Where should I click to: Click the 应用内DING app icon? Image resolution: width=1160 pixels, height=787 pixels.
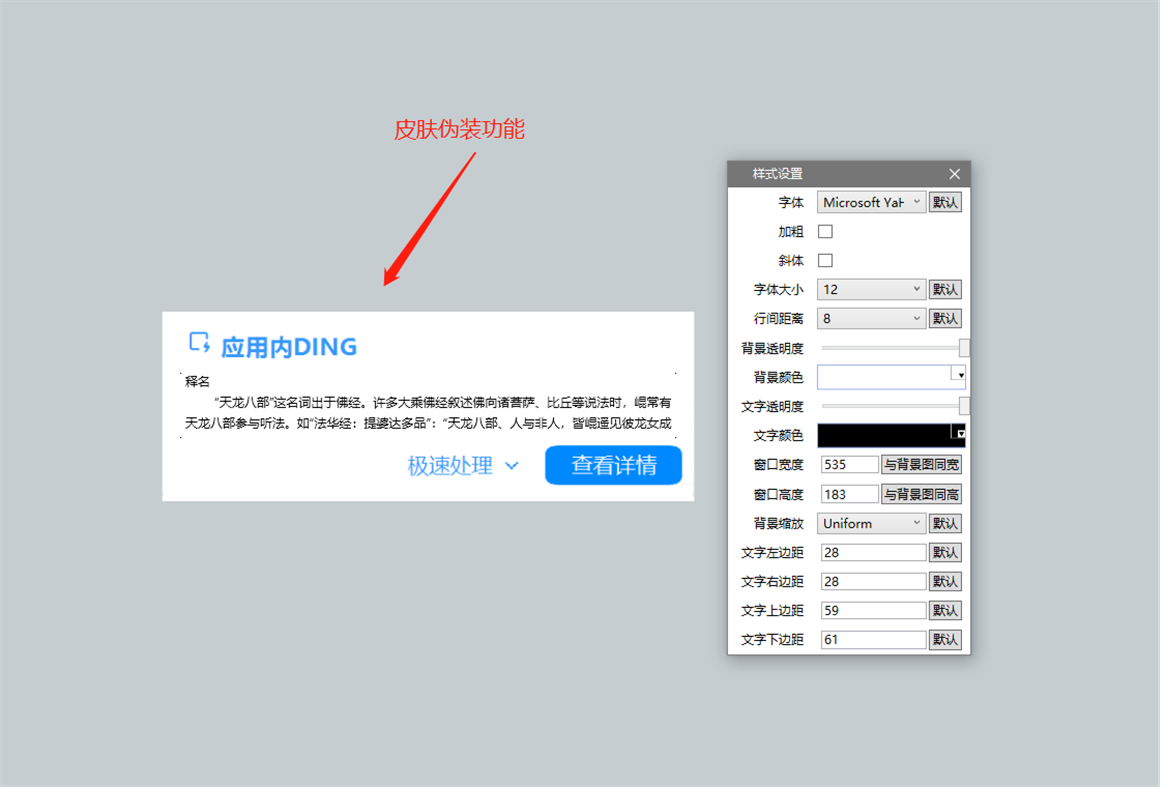197,345
